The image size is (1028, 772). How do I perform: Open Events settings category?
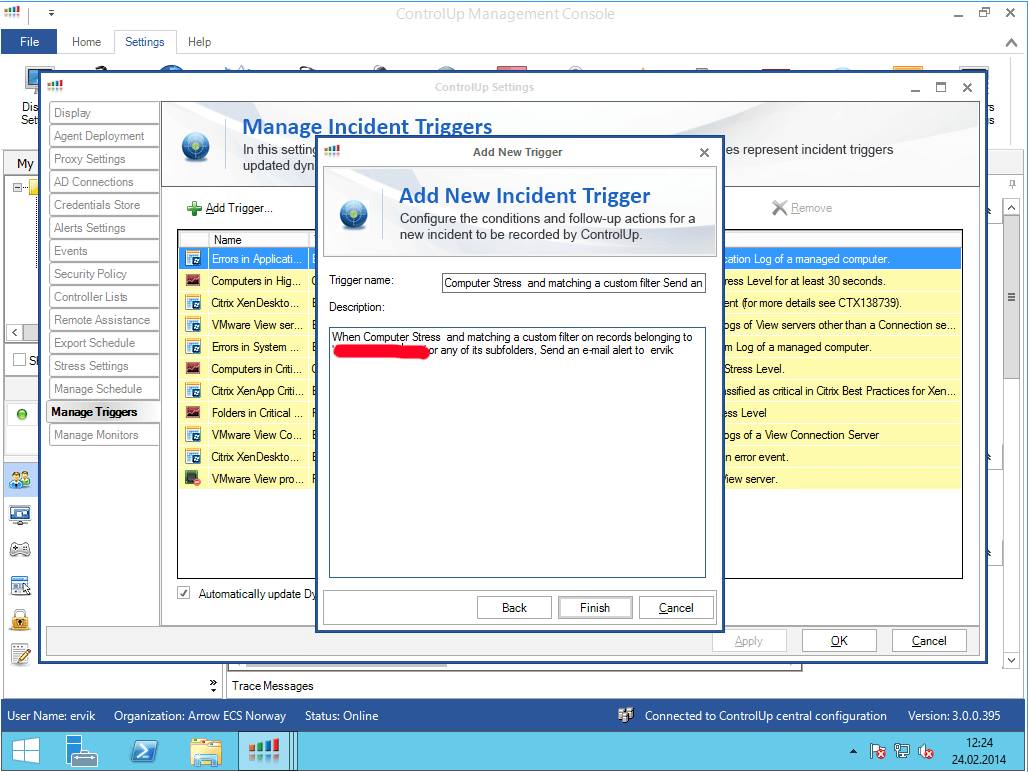tap(104, 250)
